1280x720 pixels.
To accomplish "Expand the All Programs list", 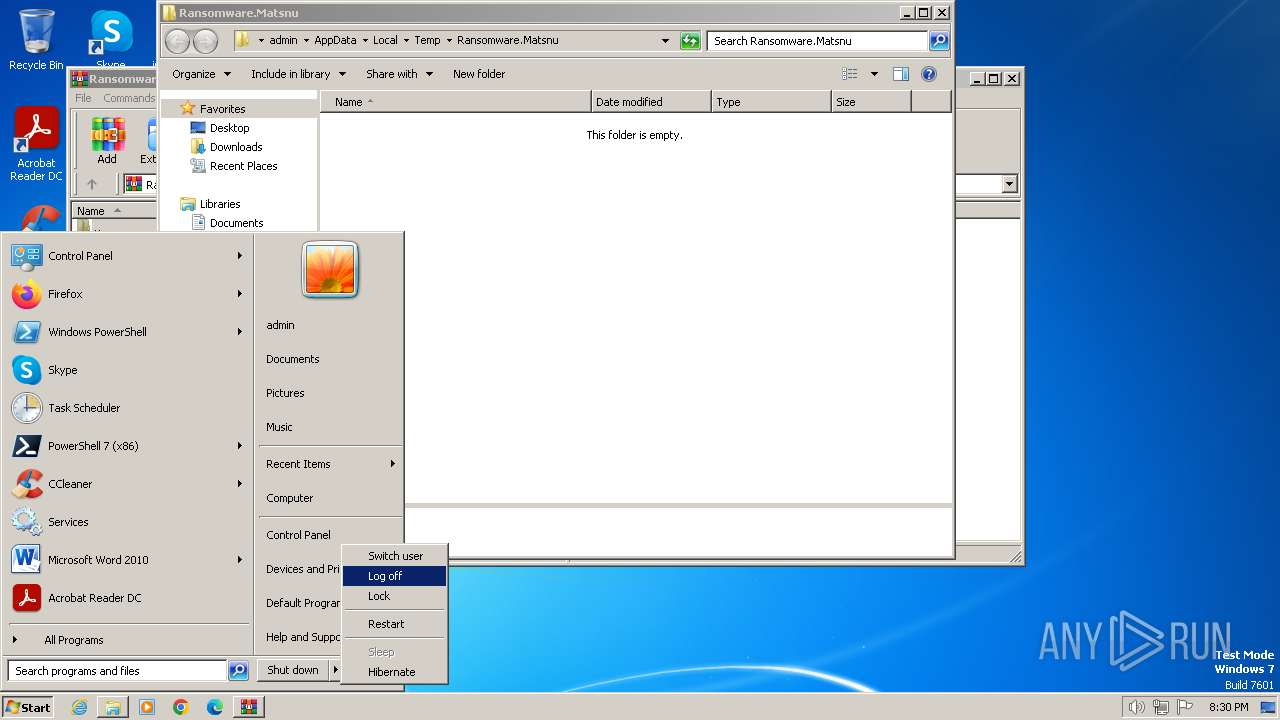I will click(73, 640).
